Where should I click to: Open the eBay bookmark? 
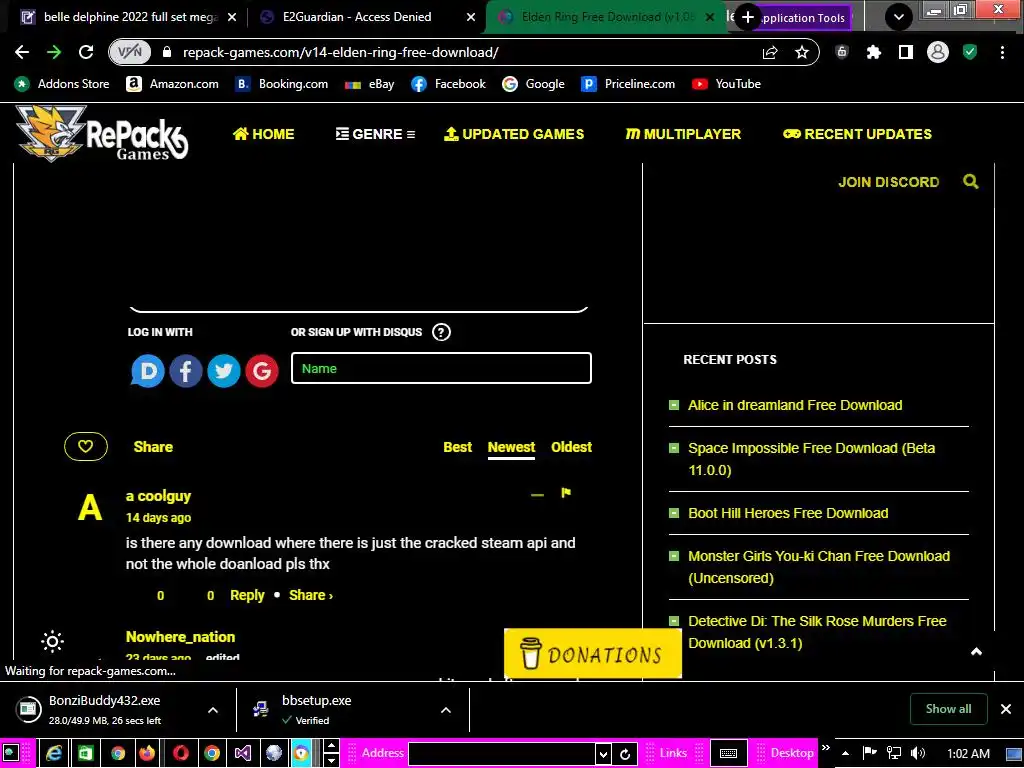click(370, 84)
